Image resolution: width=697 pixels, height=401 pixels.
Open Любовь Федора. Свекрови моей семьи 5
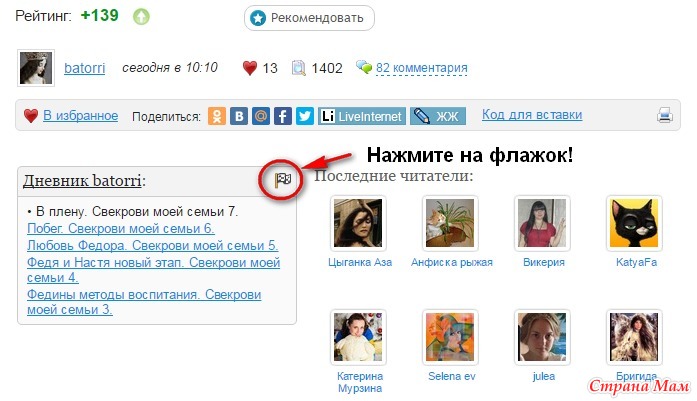(x=152, y=245)
